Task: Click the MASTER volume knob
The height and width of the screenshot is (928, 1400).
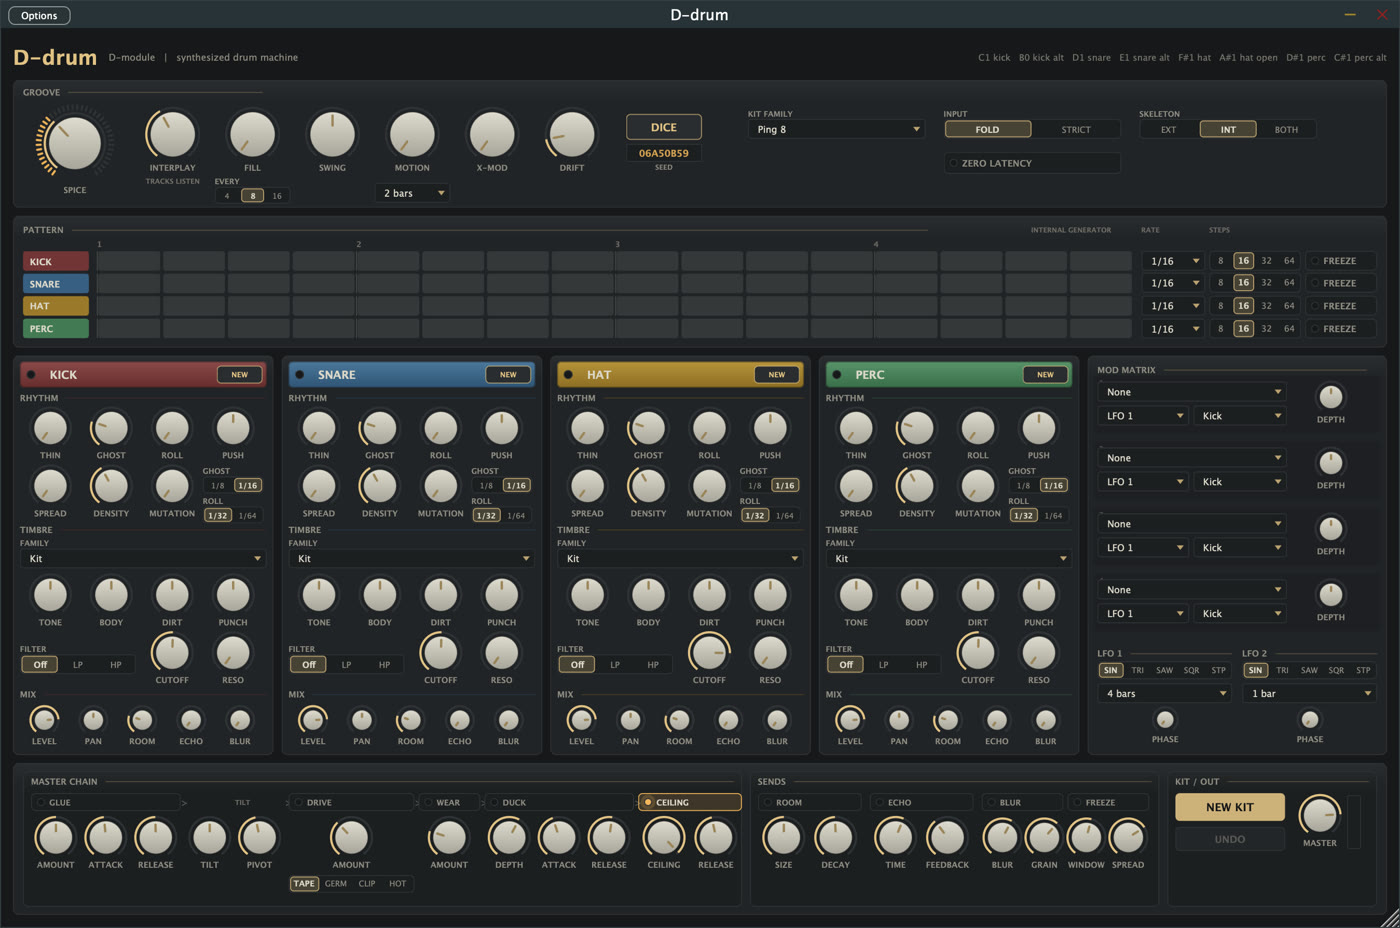Action: (x=1320, y=815)
